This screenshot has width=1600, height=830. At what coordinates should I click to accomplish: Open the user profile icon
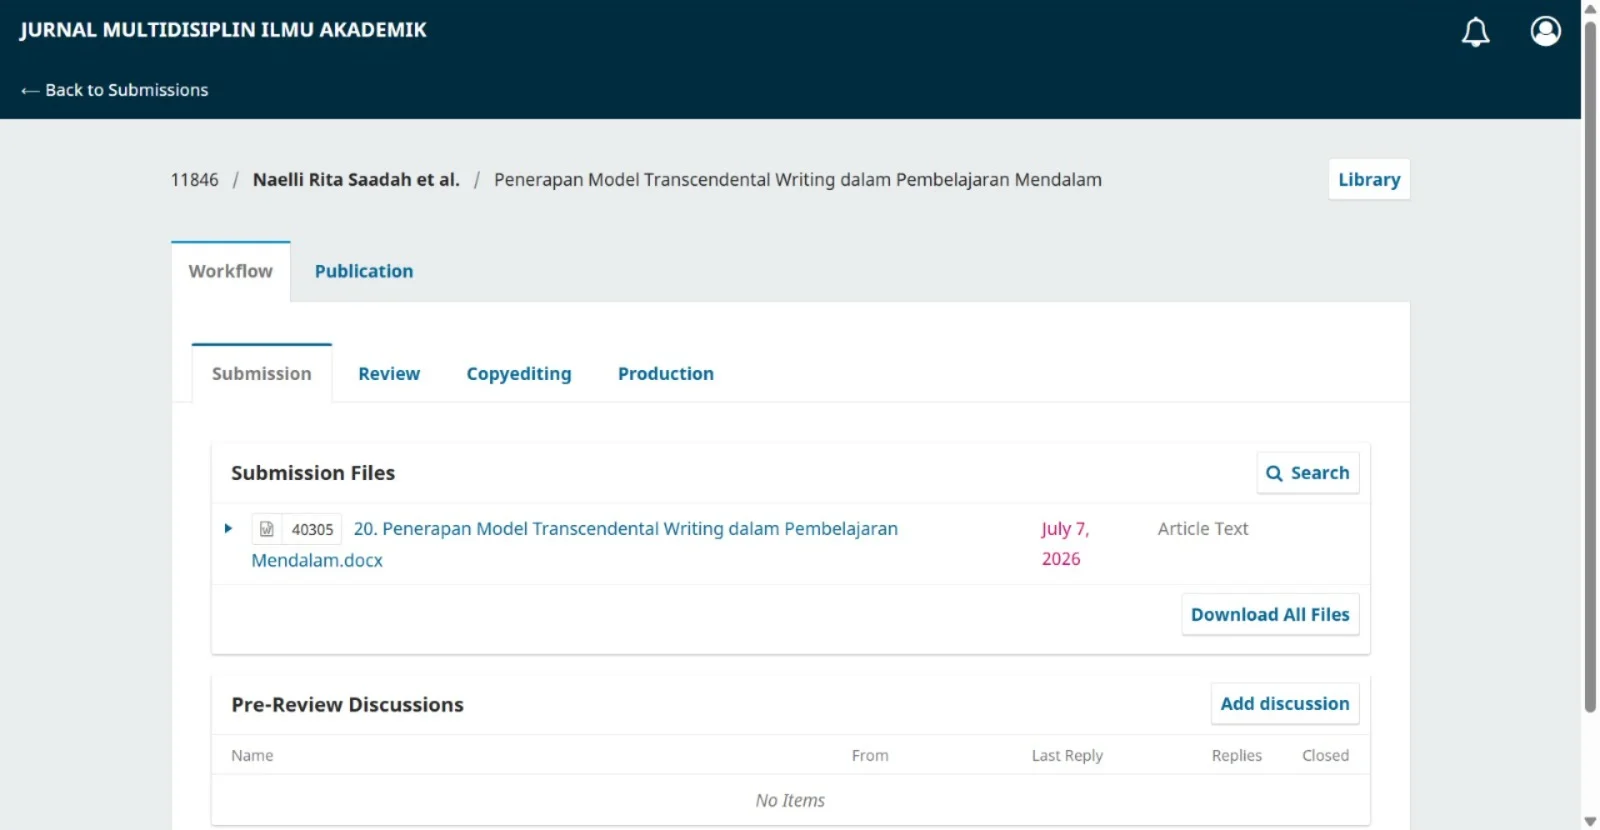coord(1545,31)
